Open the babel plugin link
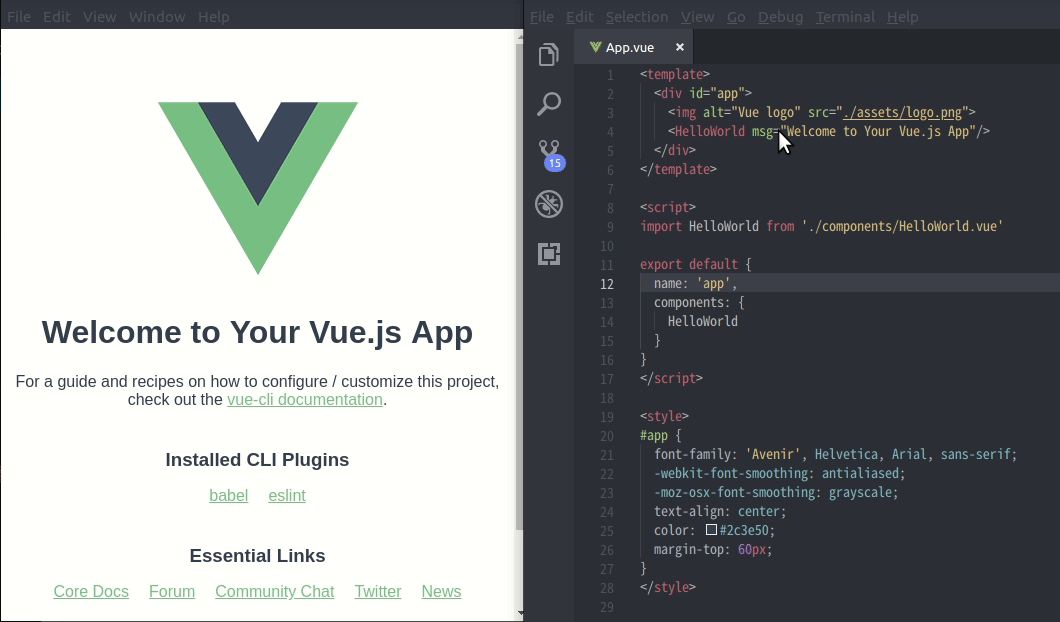The height and width of the screenshot is (622, 1060). pos(228,496)
